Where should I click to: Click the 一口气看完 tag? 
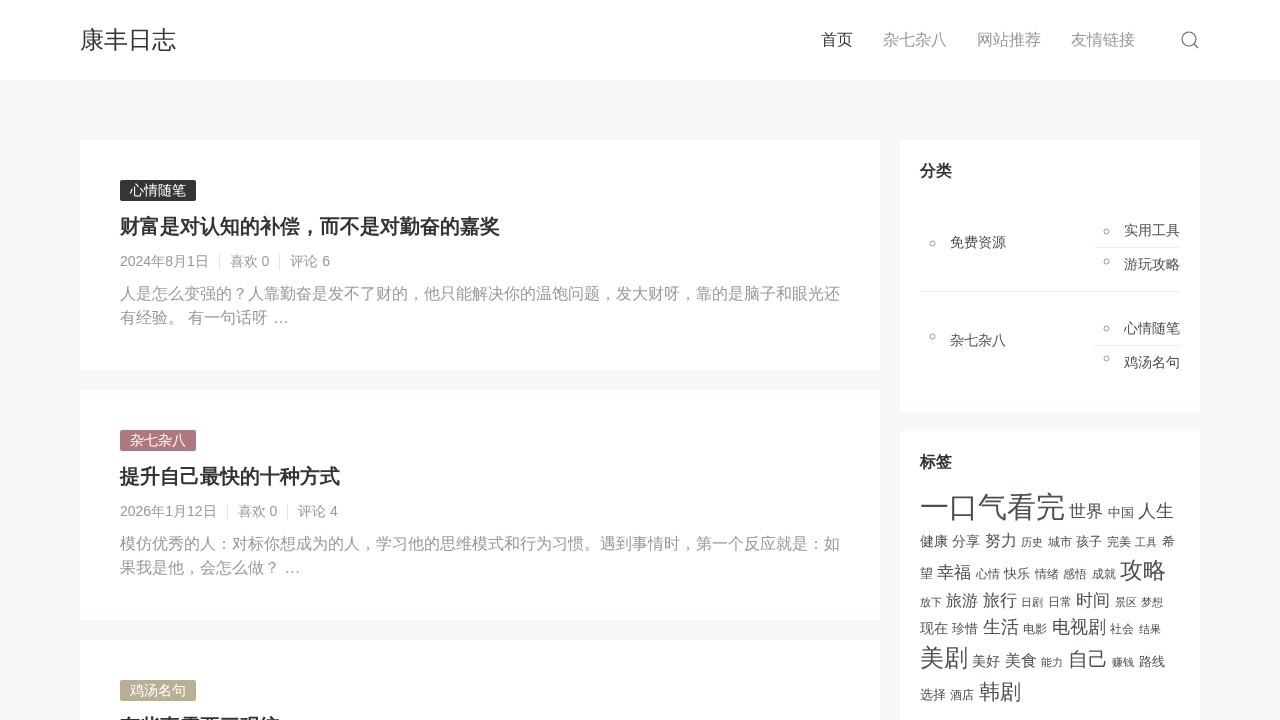point(991,508)
